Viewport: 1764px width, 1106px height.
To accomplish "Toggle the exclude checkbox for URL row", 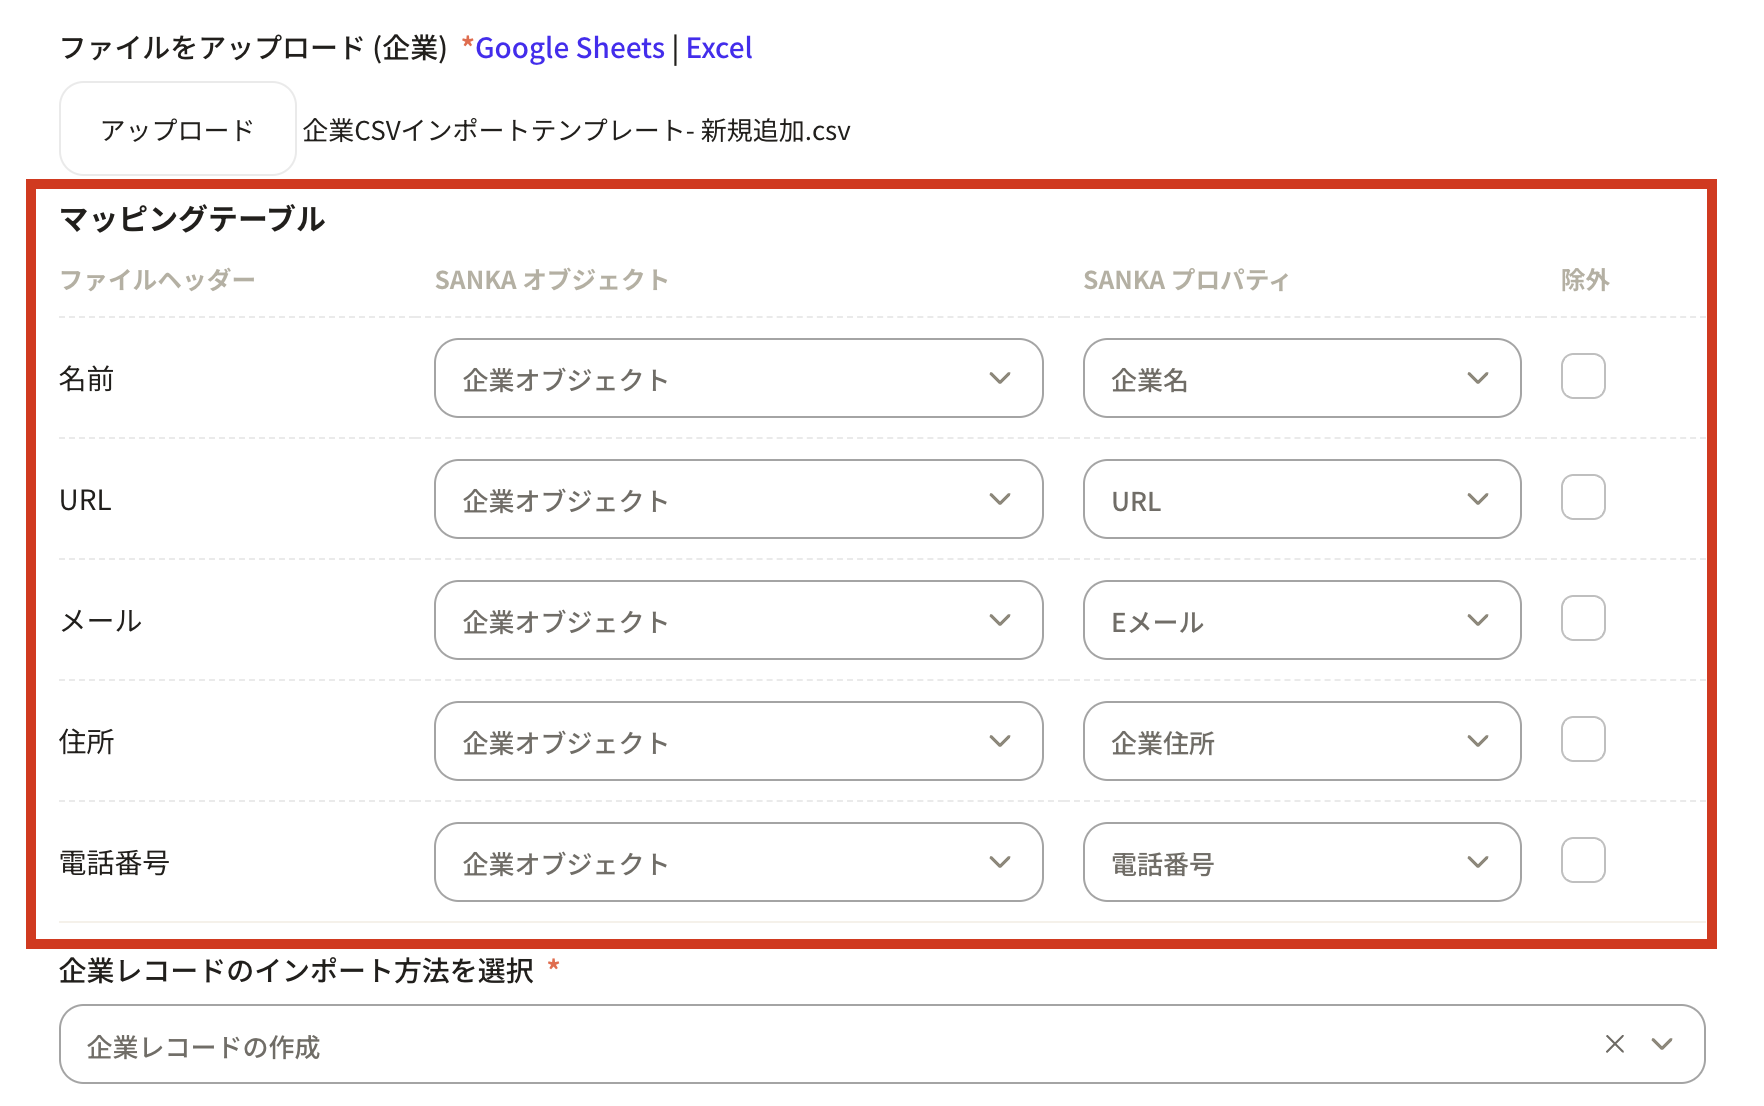I will (1583, 498).
